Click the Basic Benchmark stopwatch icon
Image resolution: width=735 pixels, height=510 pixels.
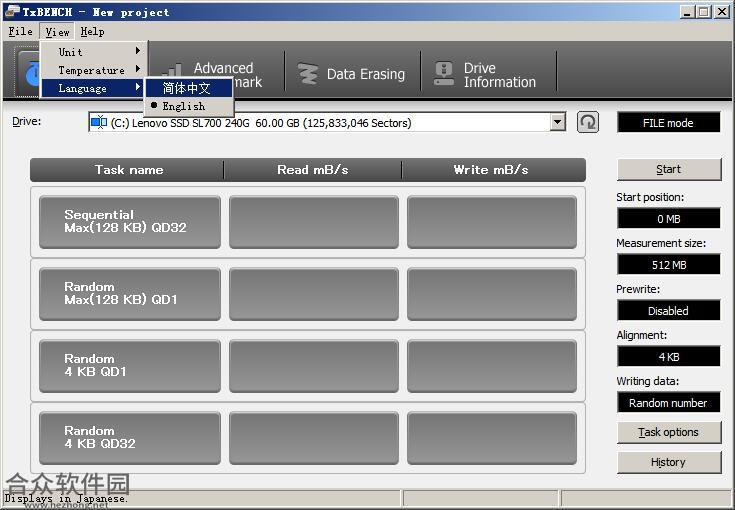tap(31, 72)
